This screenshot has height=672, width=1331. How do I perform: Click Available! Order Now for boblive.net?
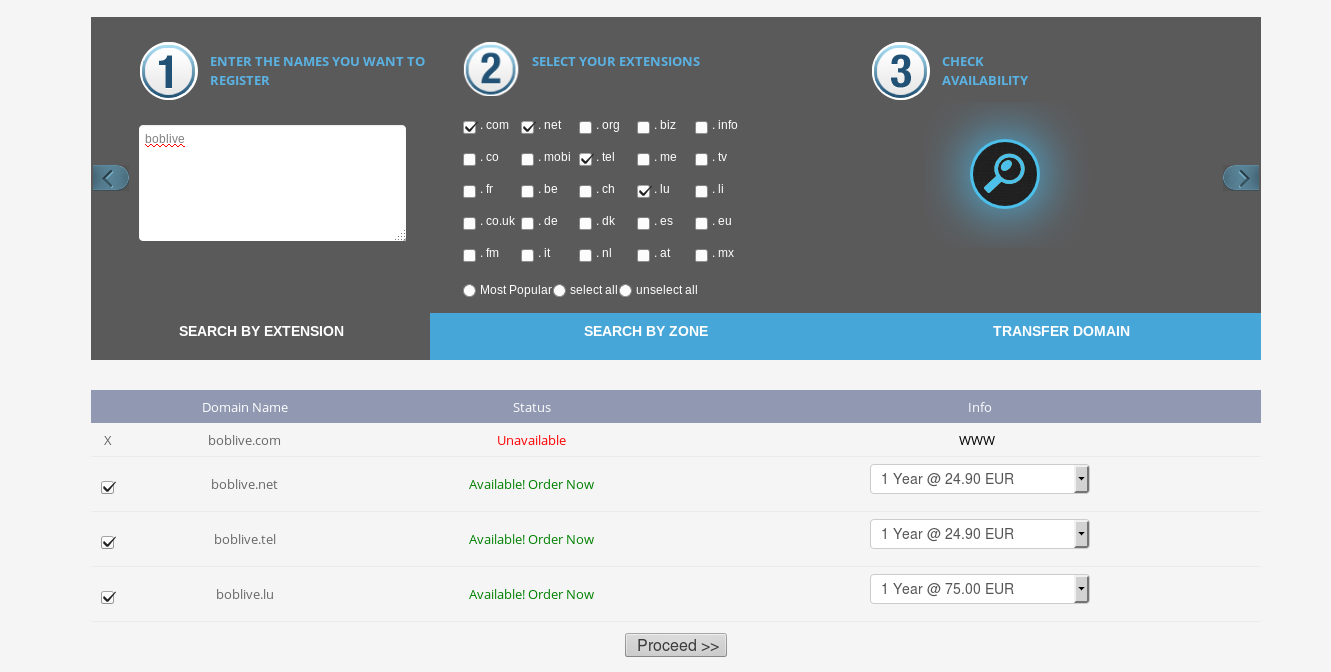pyautogui.click(x=532, y=484)
